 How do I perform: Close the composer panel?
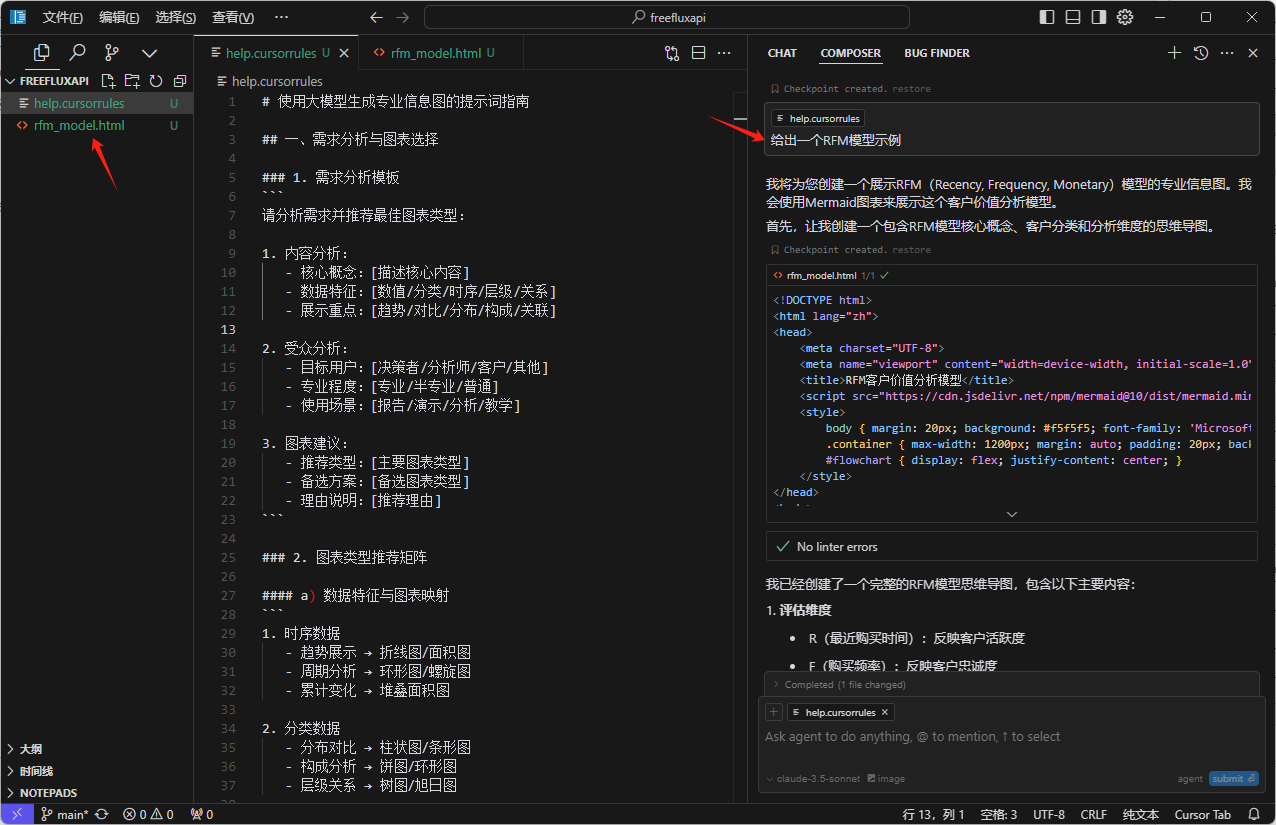[1253, 53]
